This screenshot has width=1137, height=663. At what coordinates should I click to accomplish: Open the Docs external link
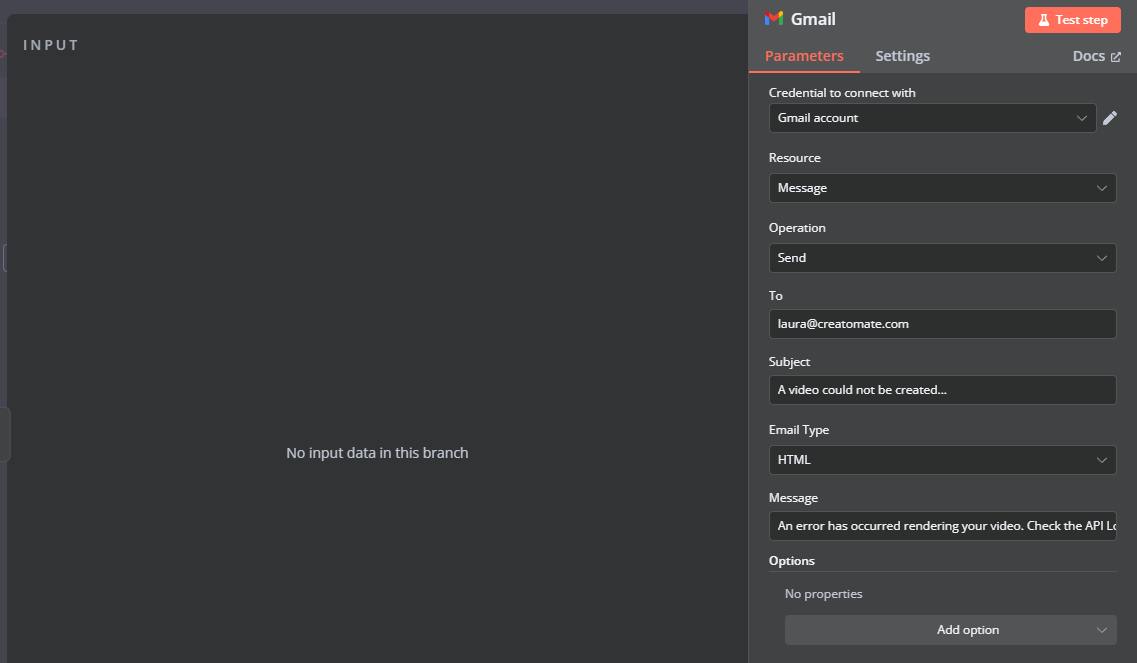point(1096,56)
